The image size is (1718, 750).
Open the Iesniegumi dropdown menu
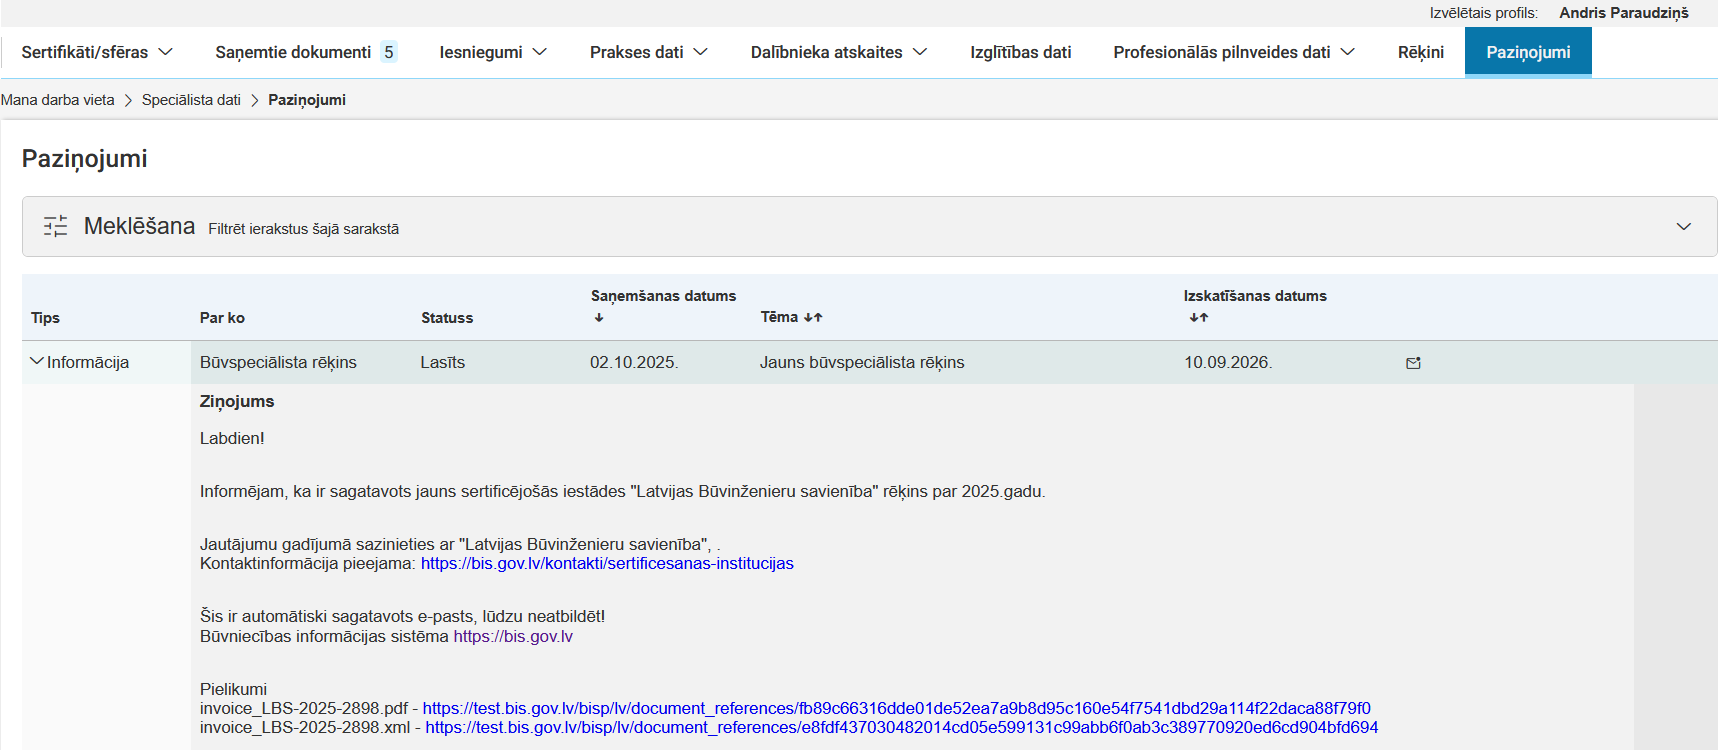pyautogui.click(x=493, y=52)
